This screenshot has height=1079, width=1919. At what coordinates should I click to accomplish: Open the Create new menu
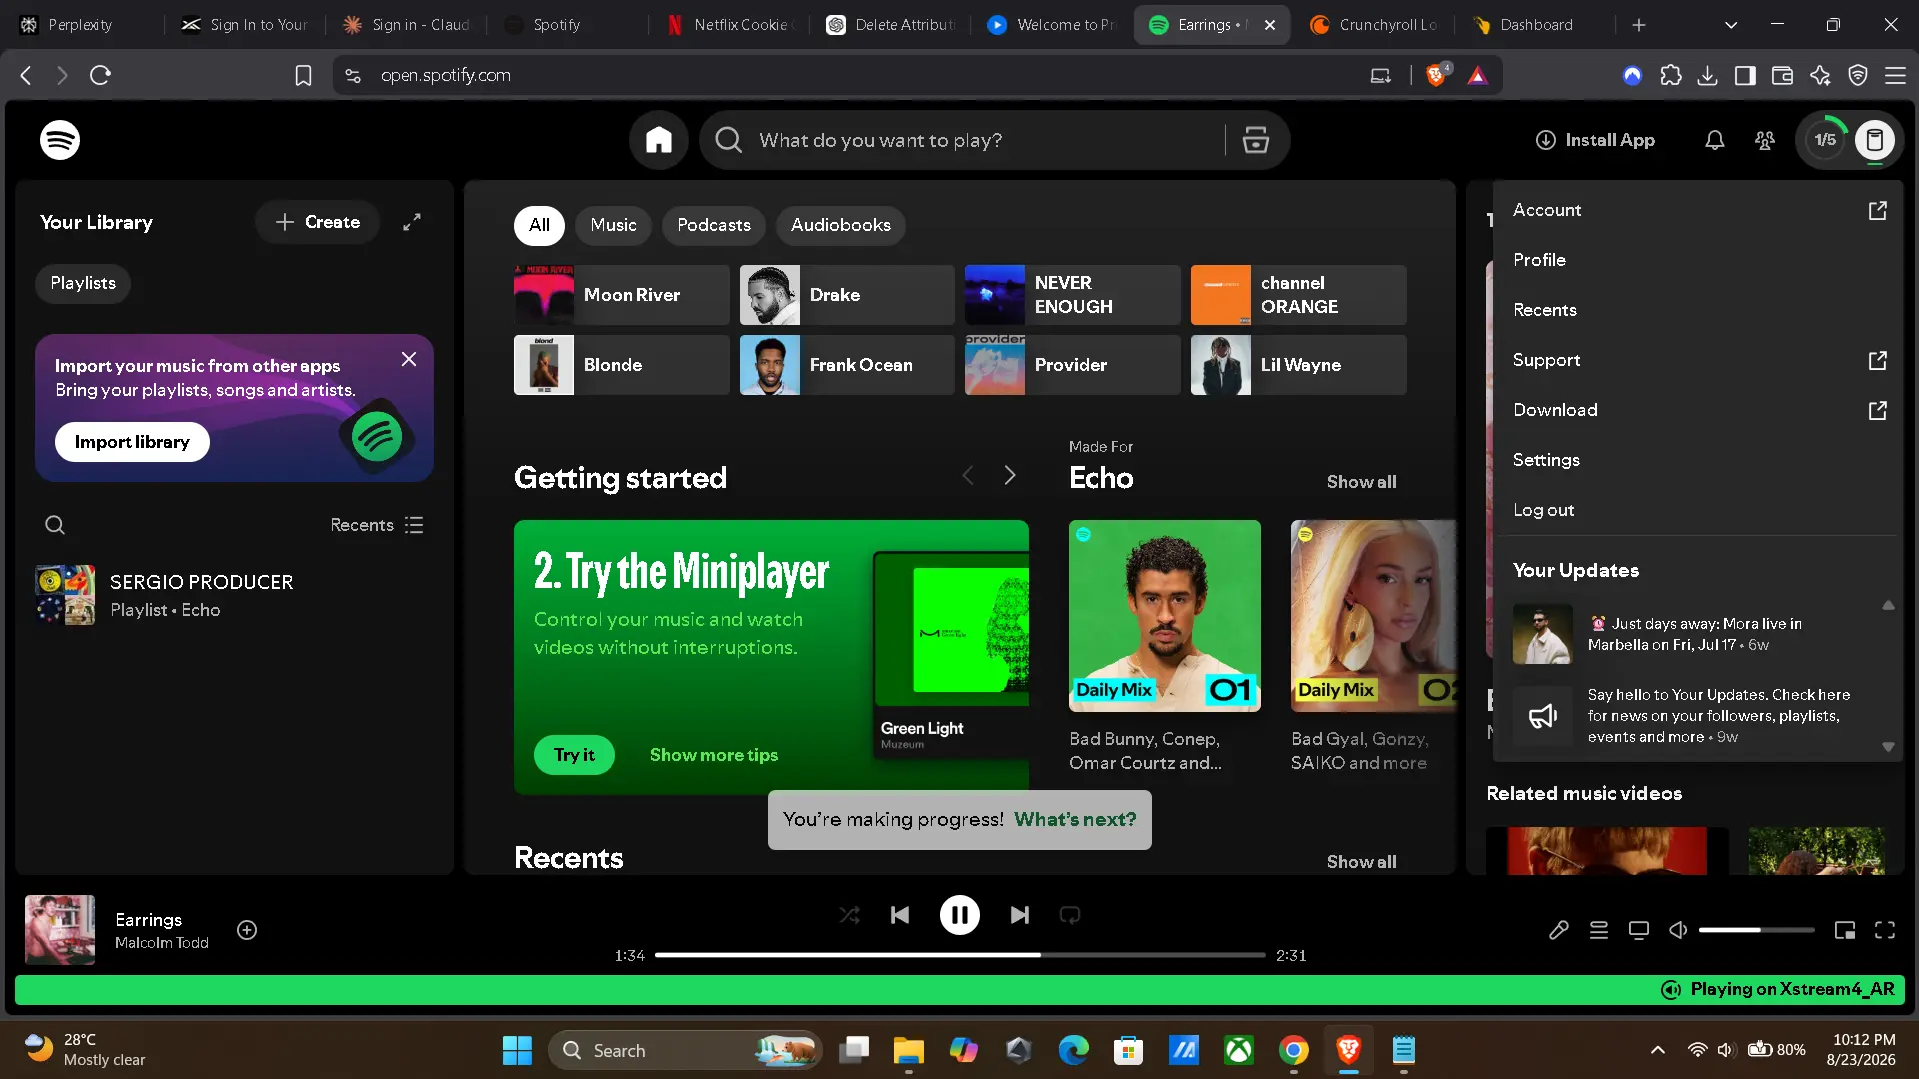tap(318, 222)
